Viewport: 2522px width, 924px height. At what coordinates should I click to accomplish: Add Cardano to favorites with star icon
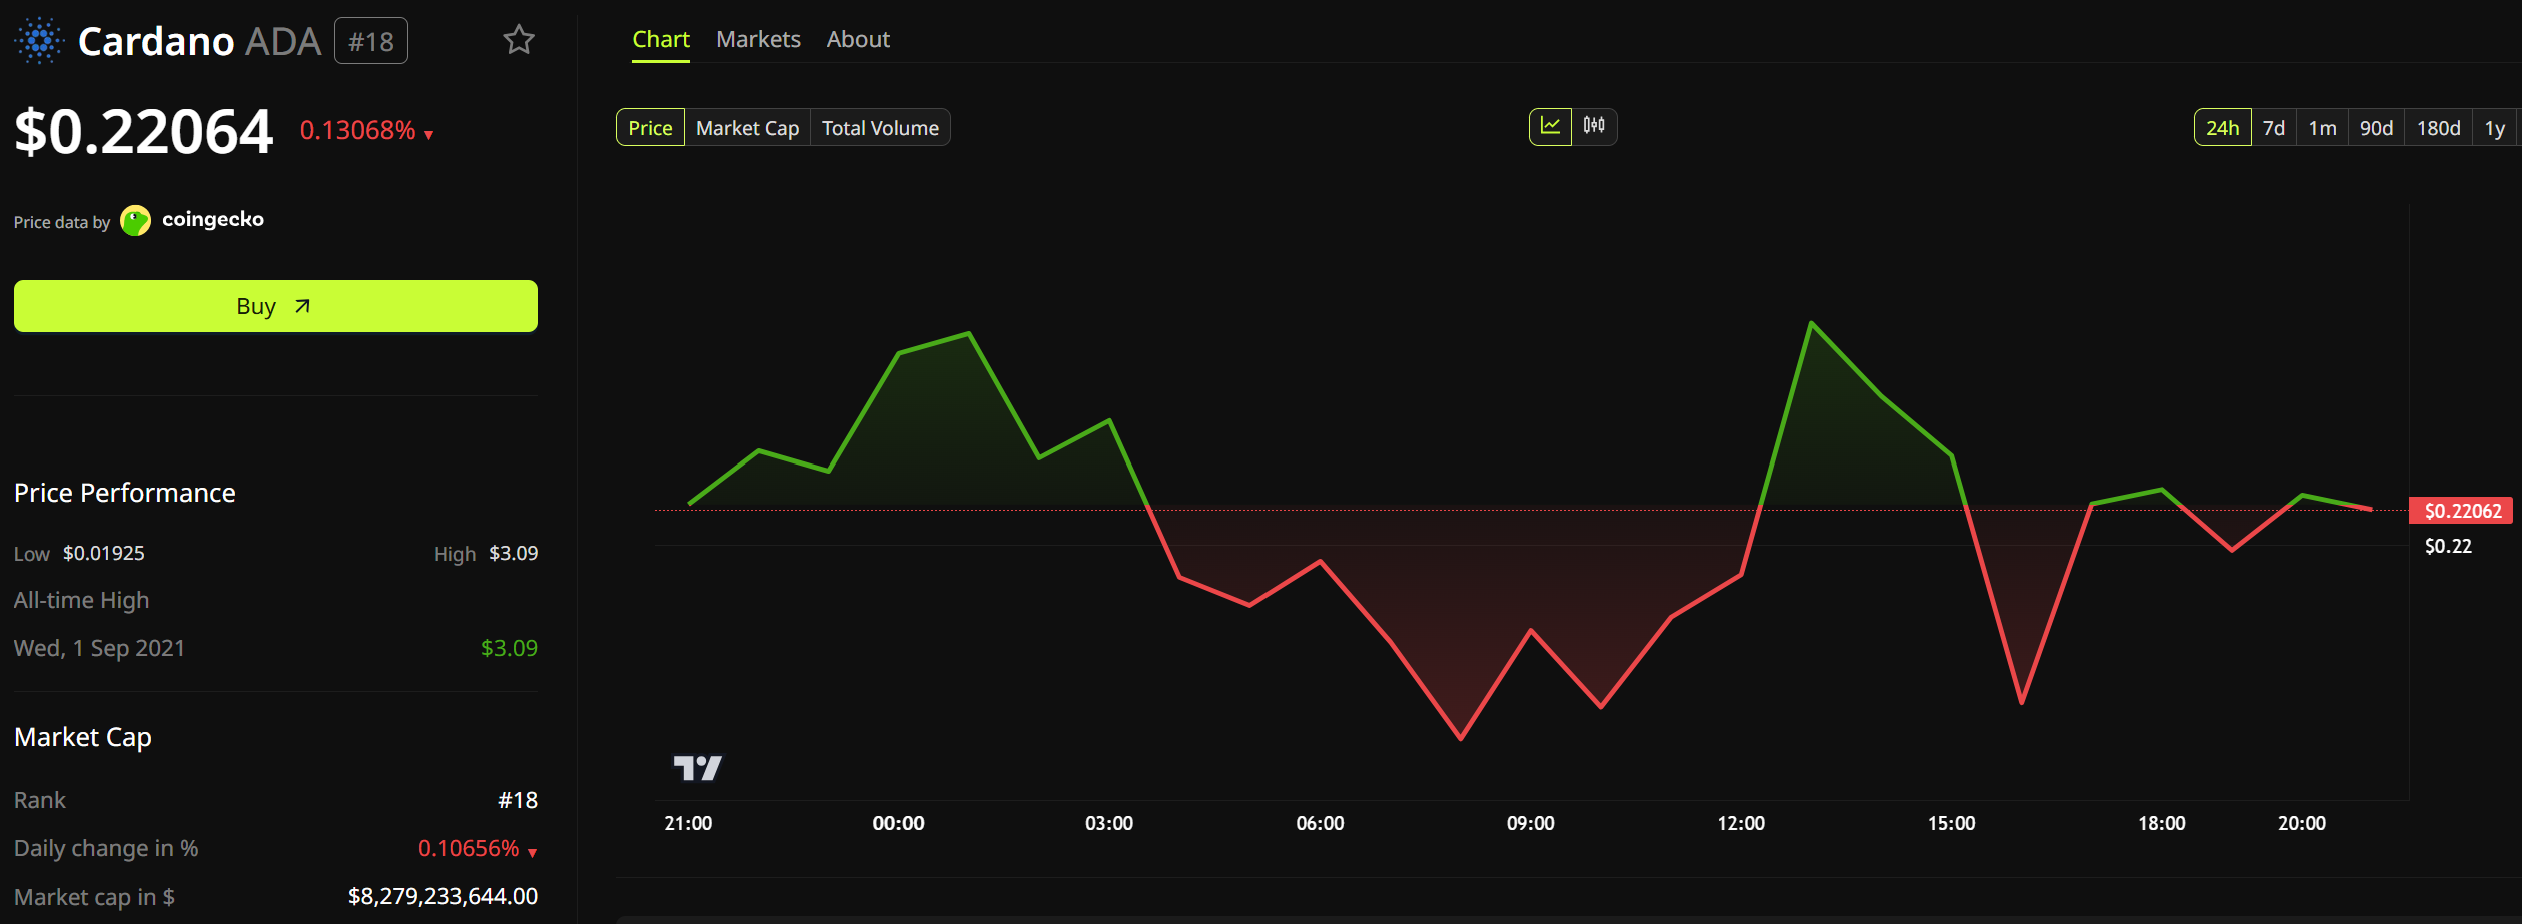(519, 40)
